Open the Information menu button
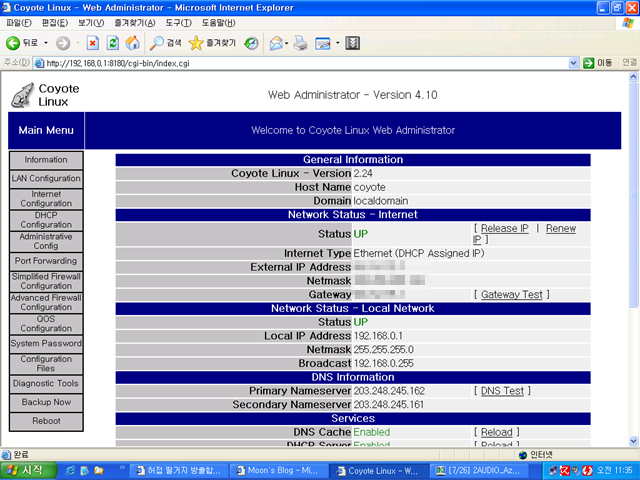The width and height of the screenshot is (640, 480). (46, 160)
